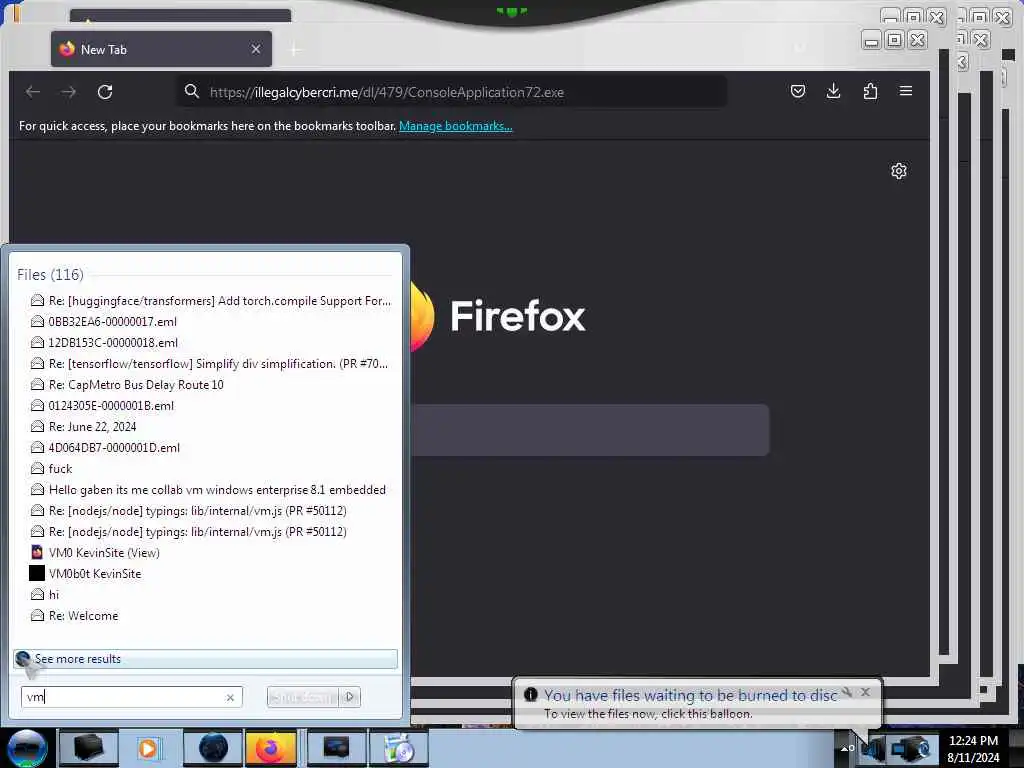Open file 12DB153C-00000018.eml
Screen dimensions: 1024x768
coord(104,342)
